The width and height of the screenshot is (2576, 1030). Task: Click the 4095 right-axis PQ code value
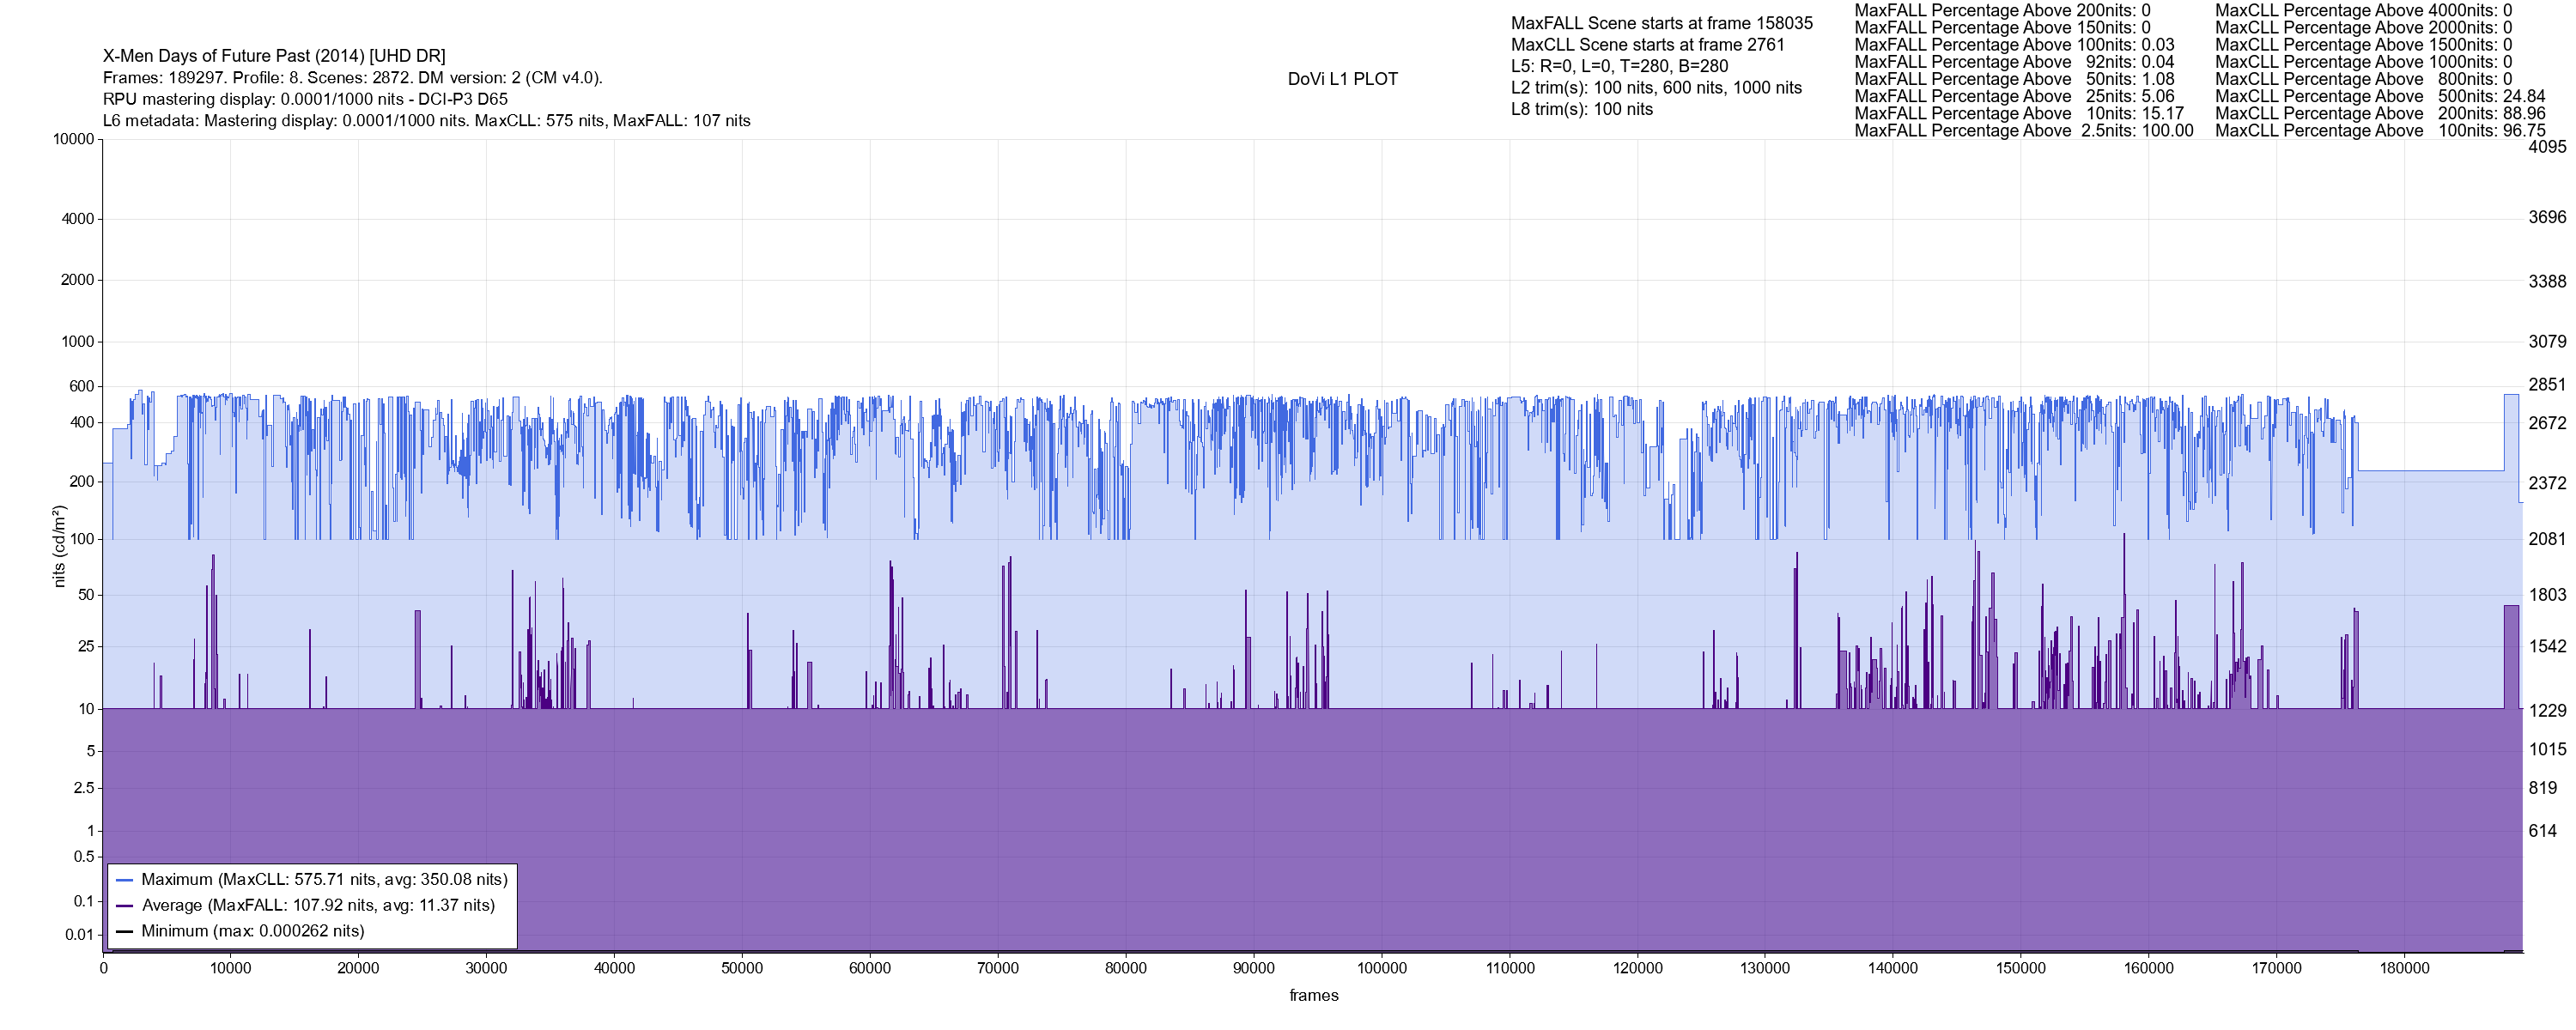[2547, 147]
